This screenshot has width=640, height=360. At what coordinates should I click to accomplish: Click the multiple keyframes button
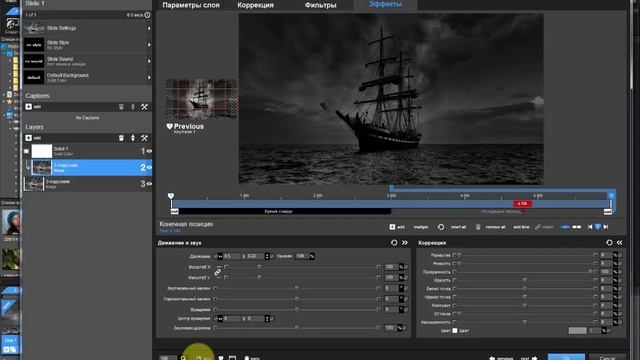[x=421, y=227]
